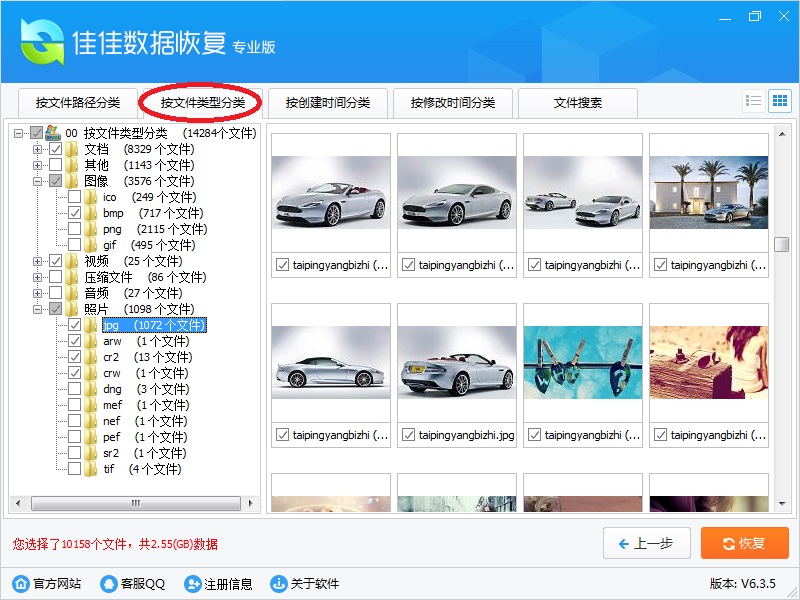Click the vertical scrollbar thumb in preview pane
Viewport: 800px width, 600px height.
click(782, 245)
